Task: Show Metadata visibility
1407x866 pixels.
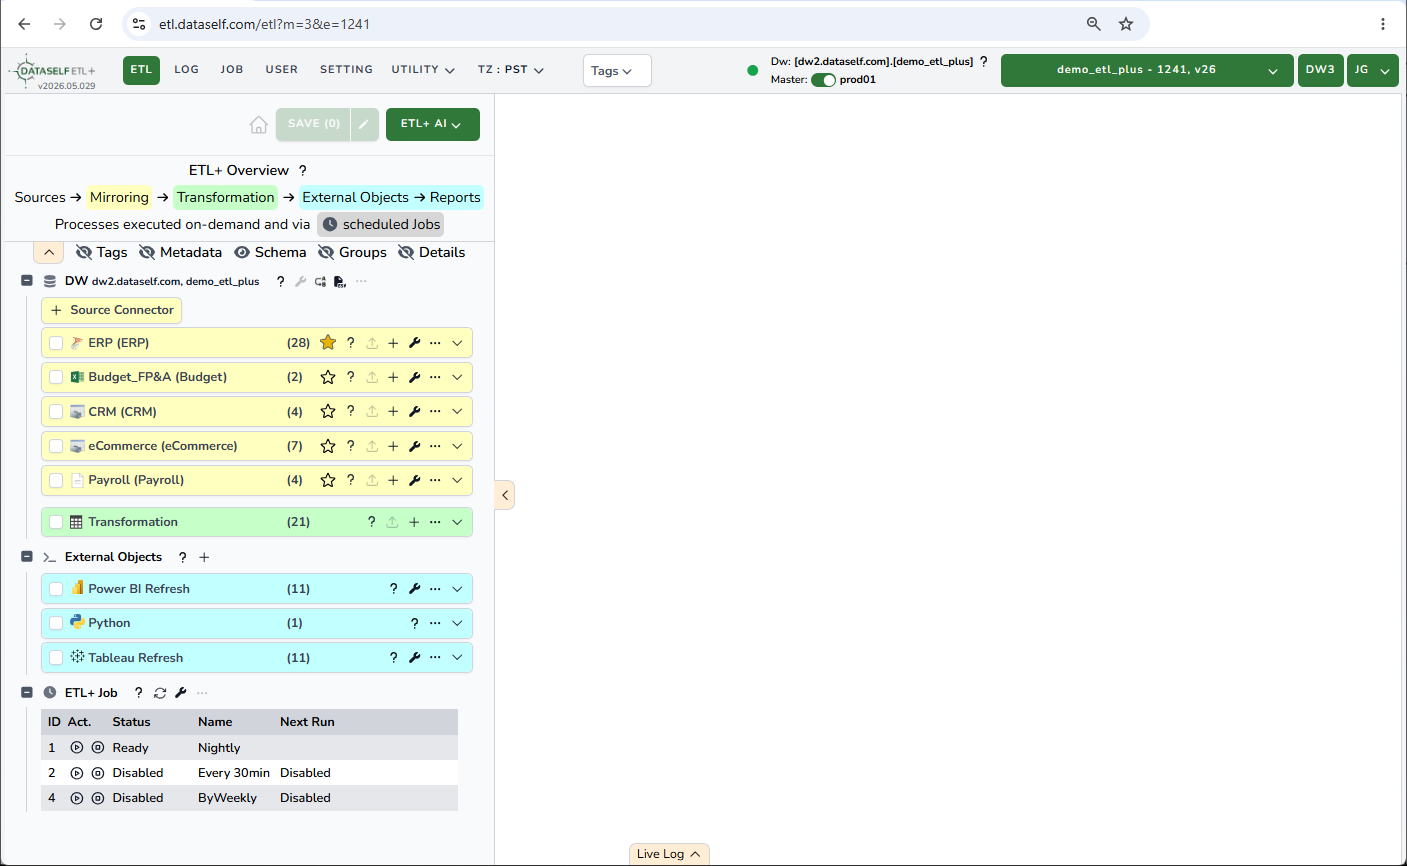Action: (x=180, y=253)
